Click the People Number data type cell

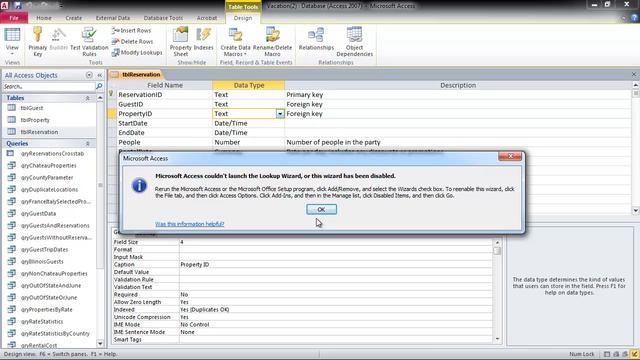[x=249, y=142]
